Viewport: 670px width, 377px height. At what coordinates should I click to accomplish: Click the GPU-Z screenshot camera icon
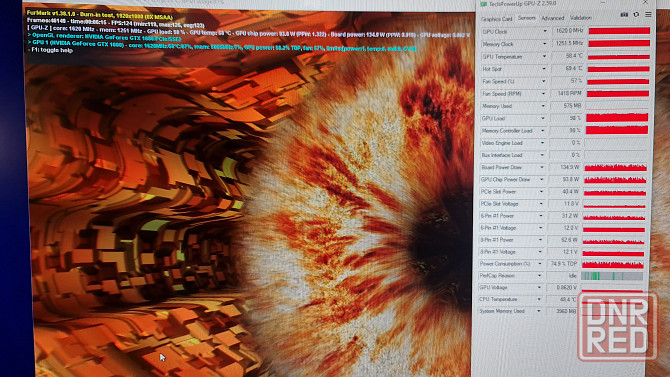pos(624,15)
